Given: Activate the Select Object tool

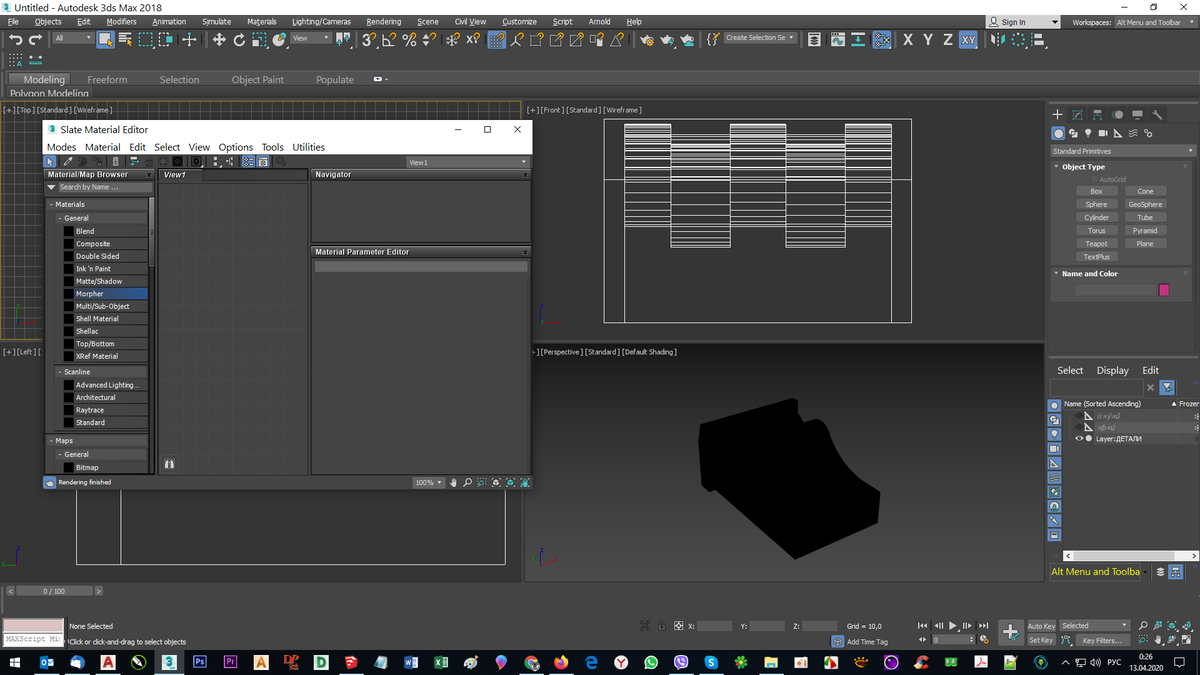Looking at the screenshot, I should (105, 39).
